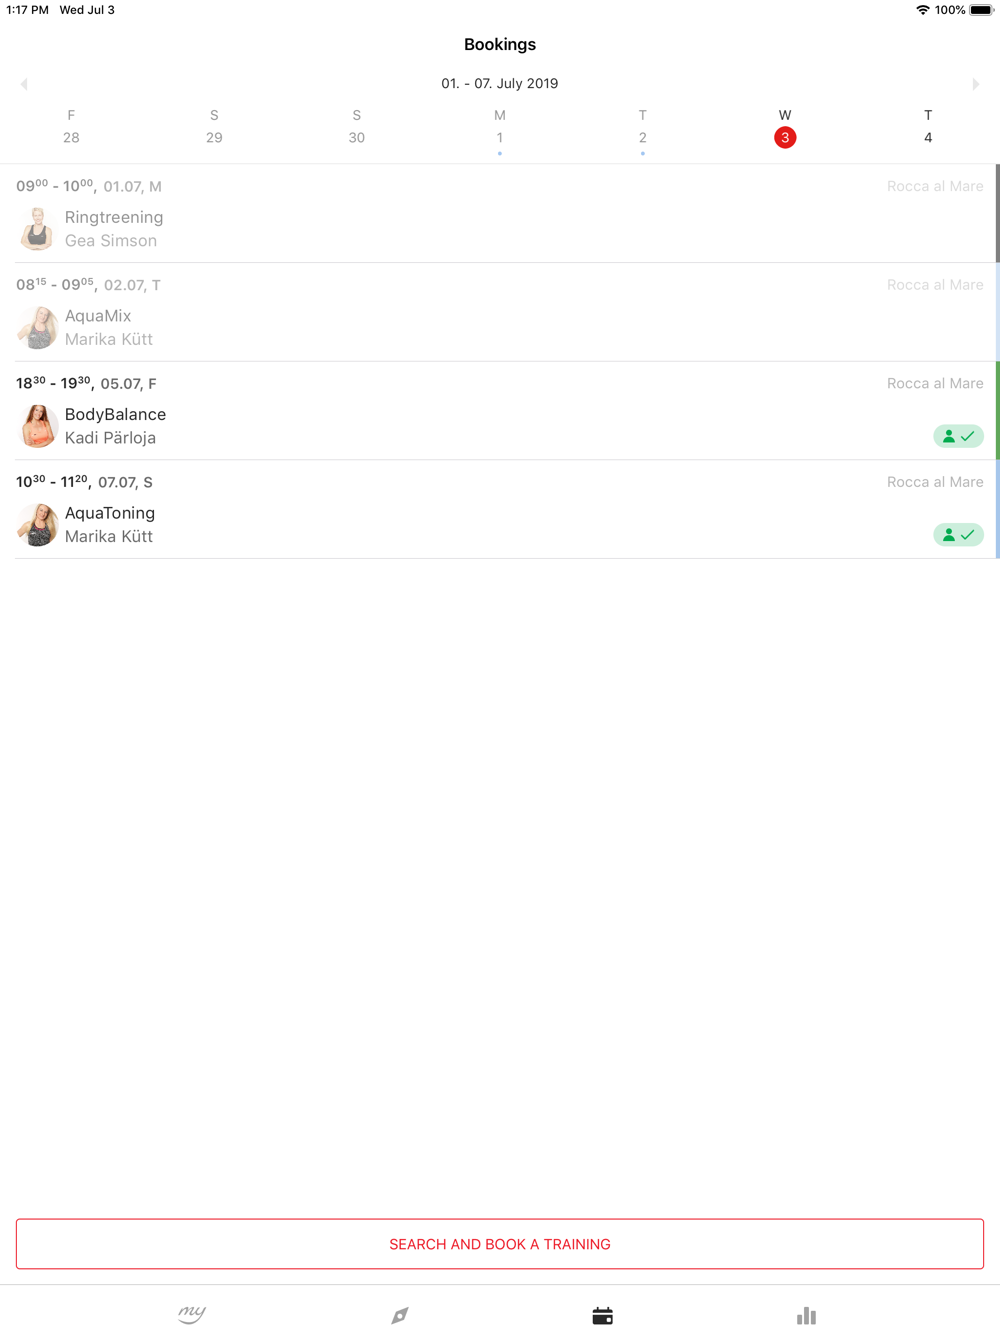Click Search and Book a Training button
Screen dimensions: 1000x1334
coord(500,1244)
